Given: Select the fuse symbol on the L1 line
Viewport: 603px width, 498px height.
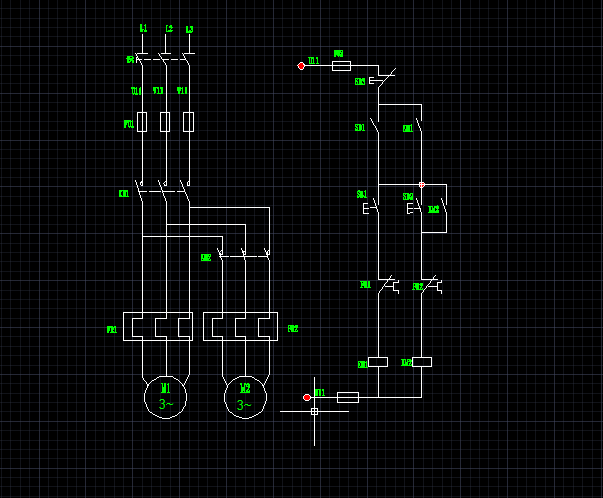Looking at the screenshot, I should coord(142,122).
